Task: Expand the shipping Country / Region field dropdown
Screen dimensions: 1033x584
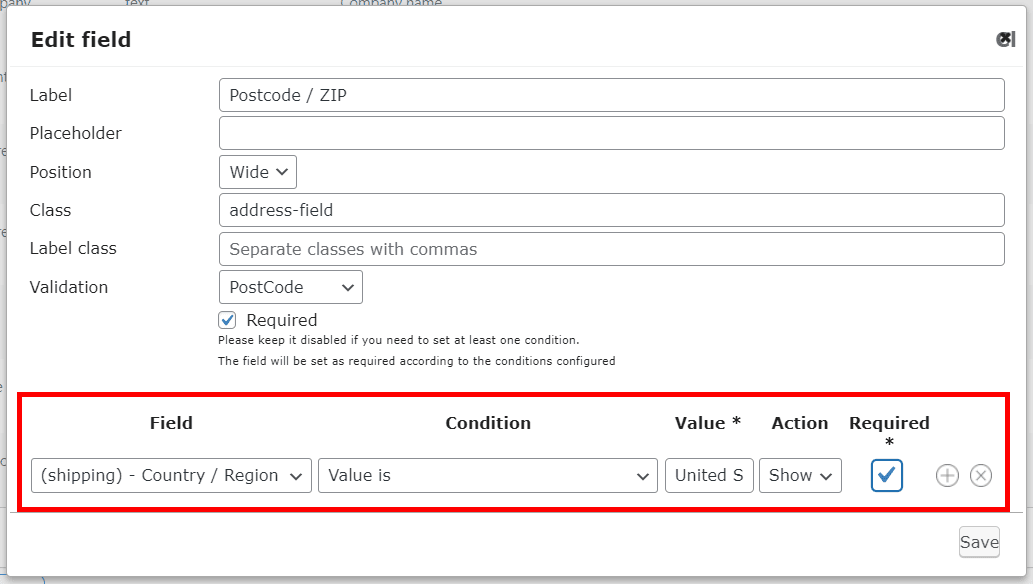Action: pos(171,476)
